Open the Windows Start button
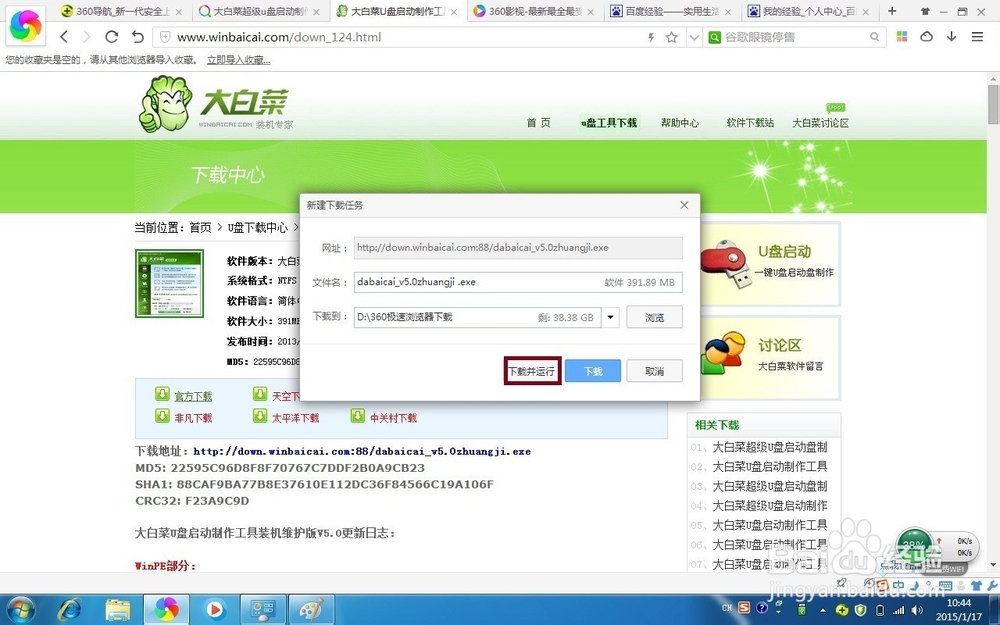Viewport: 1000px width, 625px height. coord(21,610)
